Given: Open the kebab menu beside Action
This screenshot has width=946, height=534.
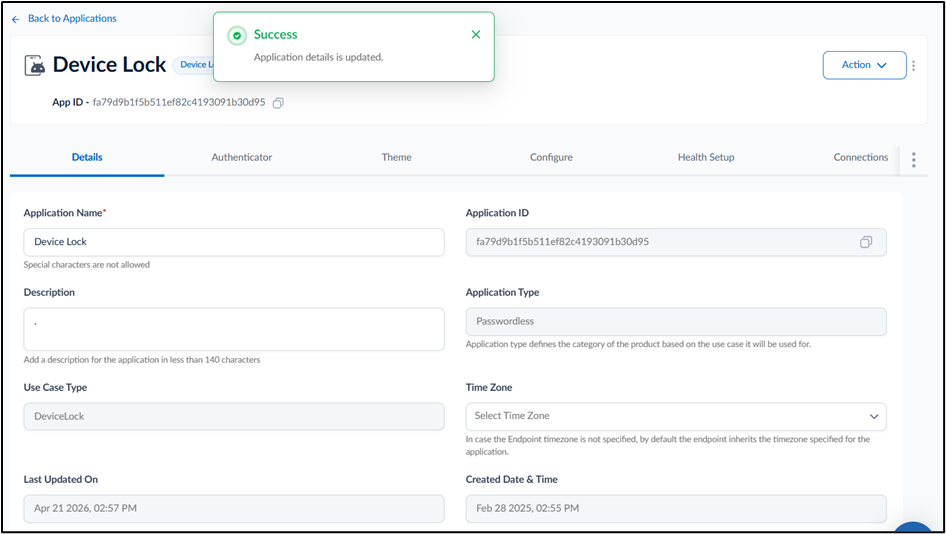Looking at the screenshot, I should click(913, 65).
